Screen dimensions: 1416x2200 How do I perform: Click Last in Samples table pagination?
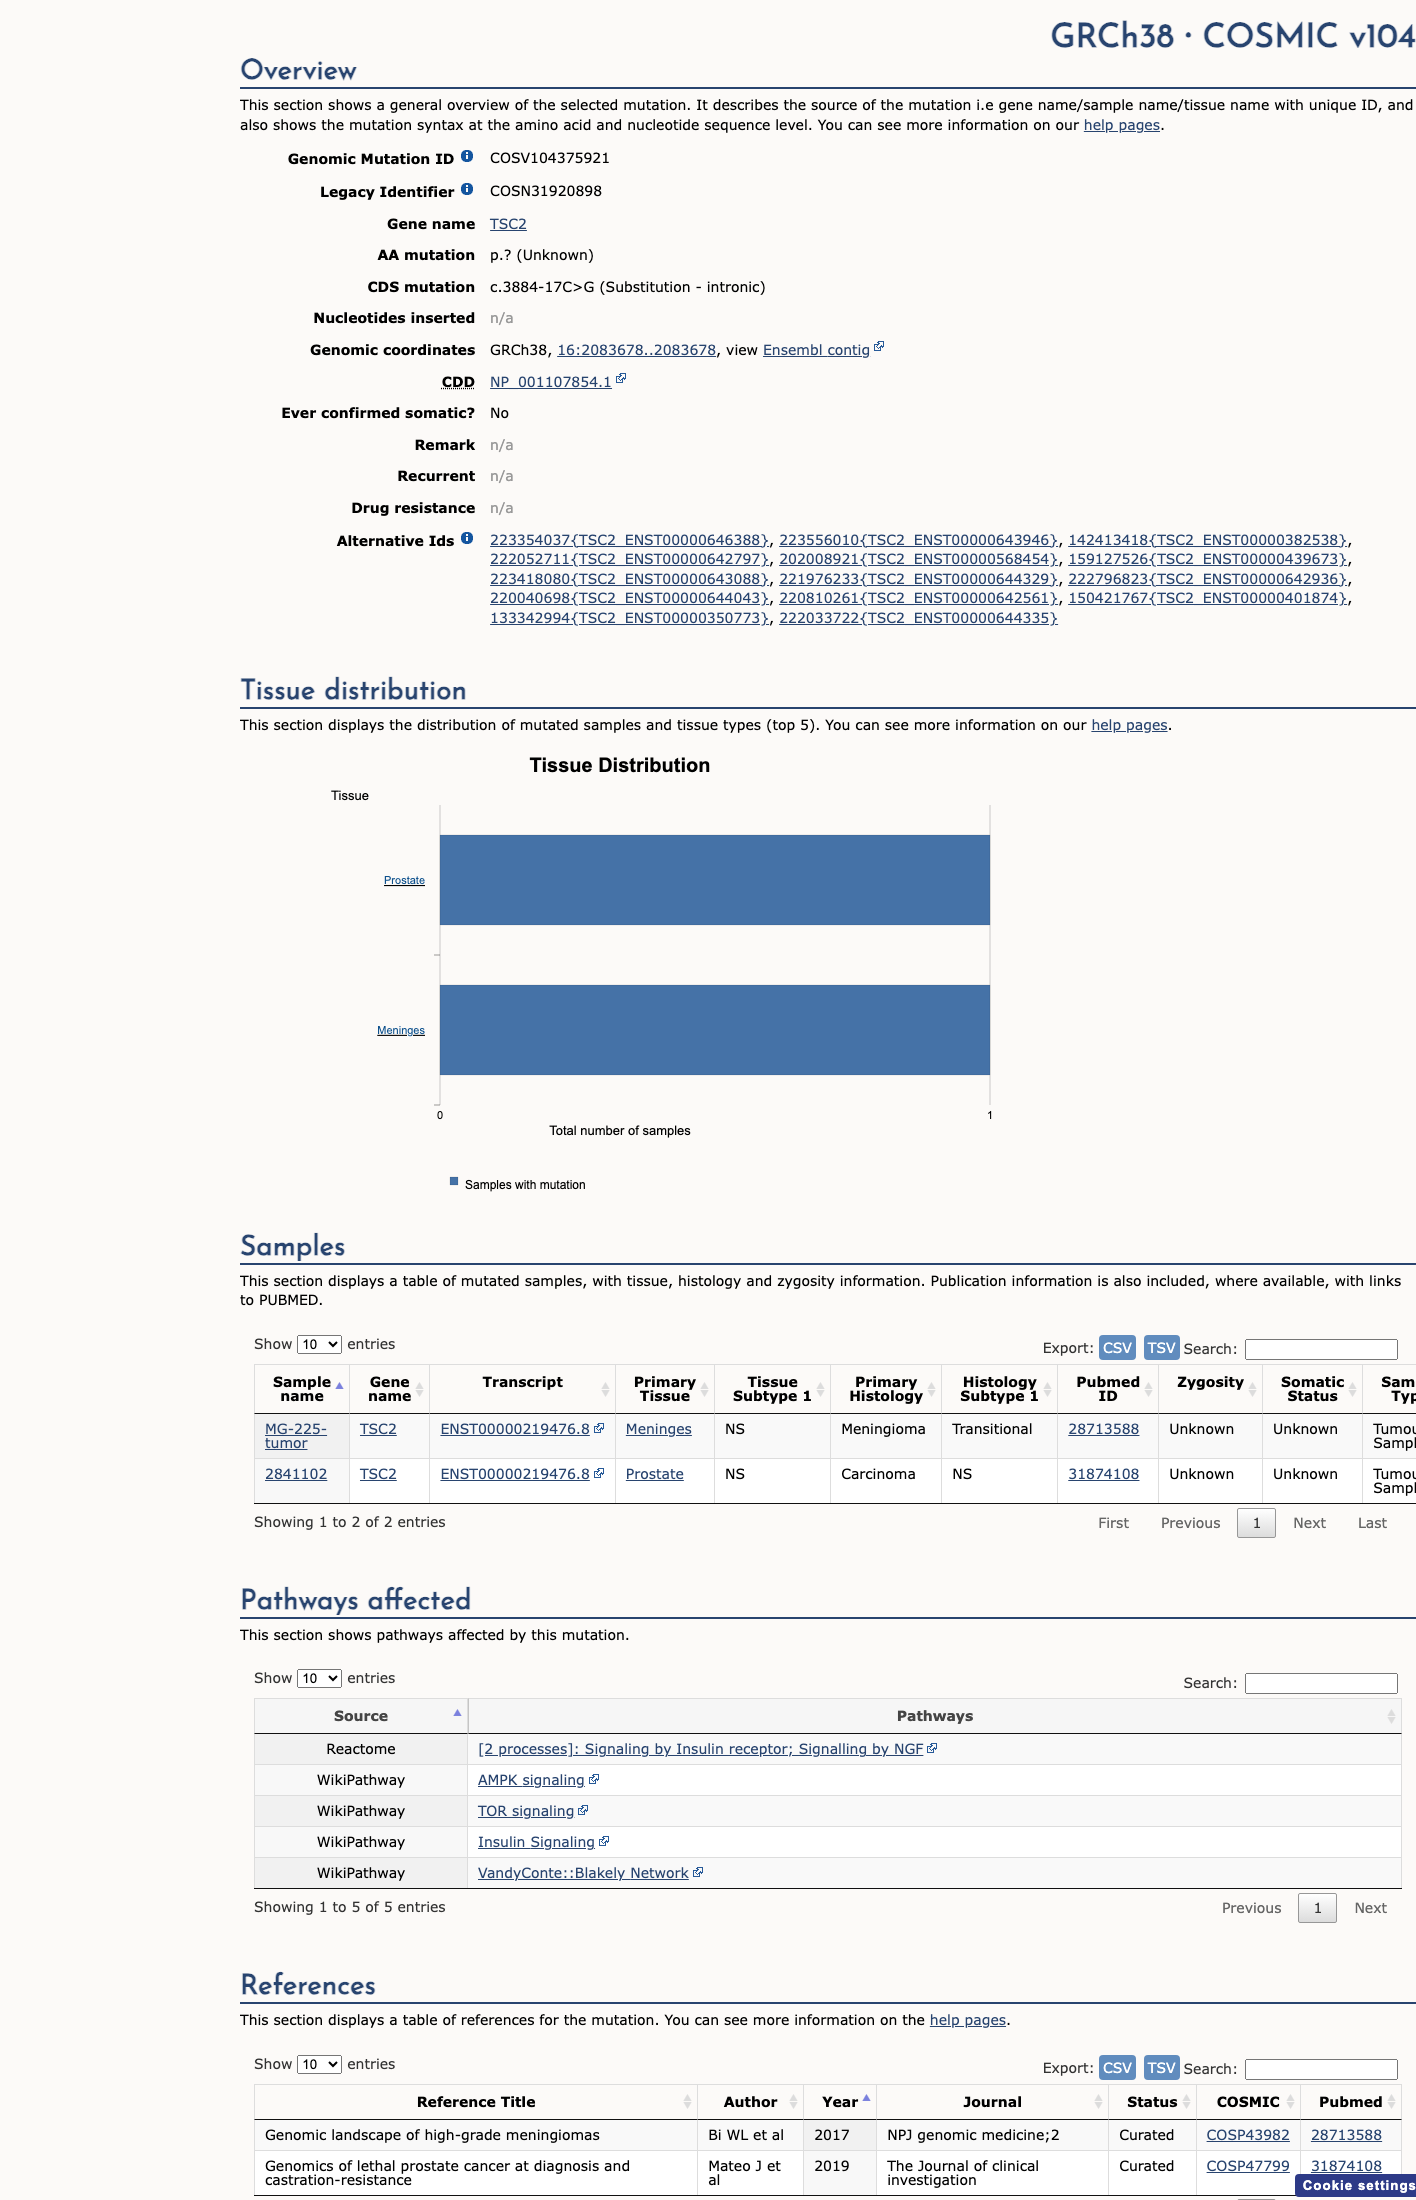(x=1372, y=1523)
